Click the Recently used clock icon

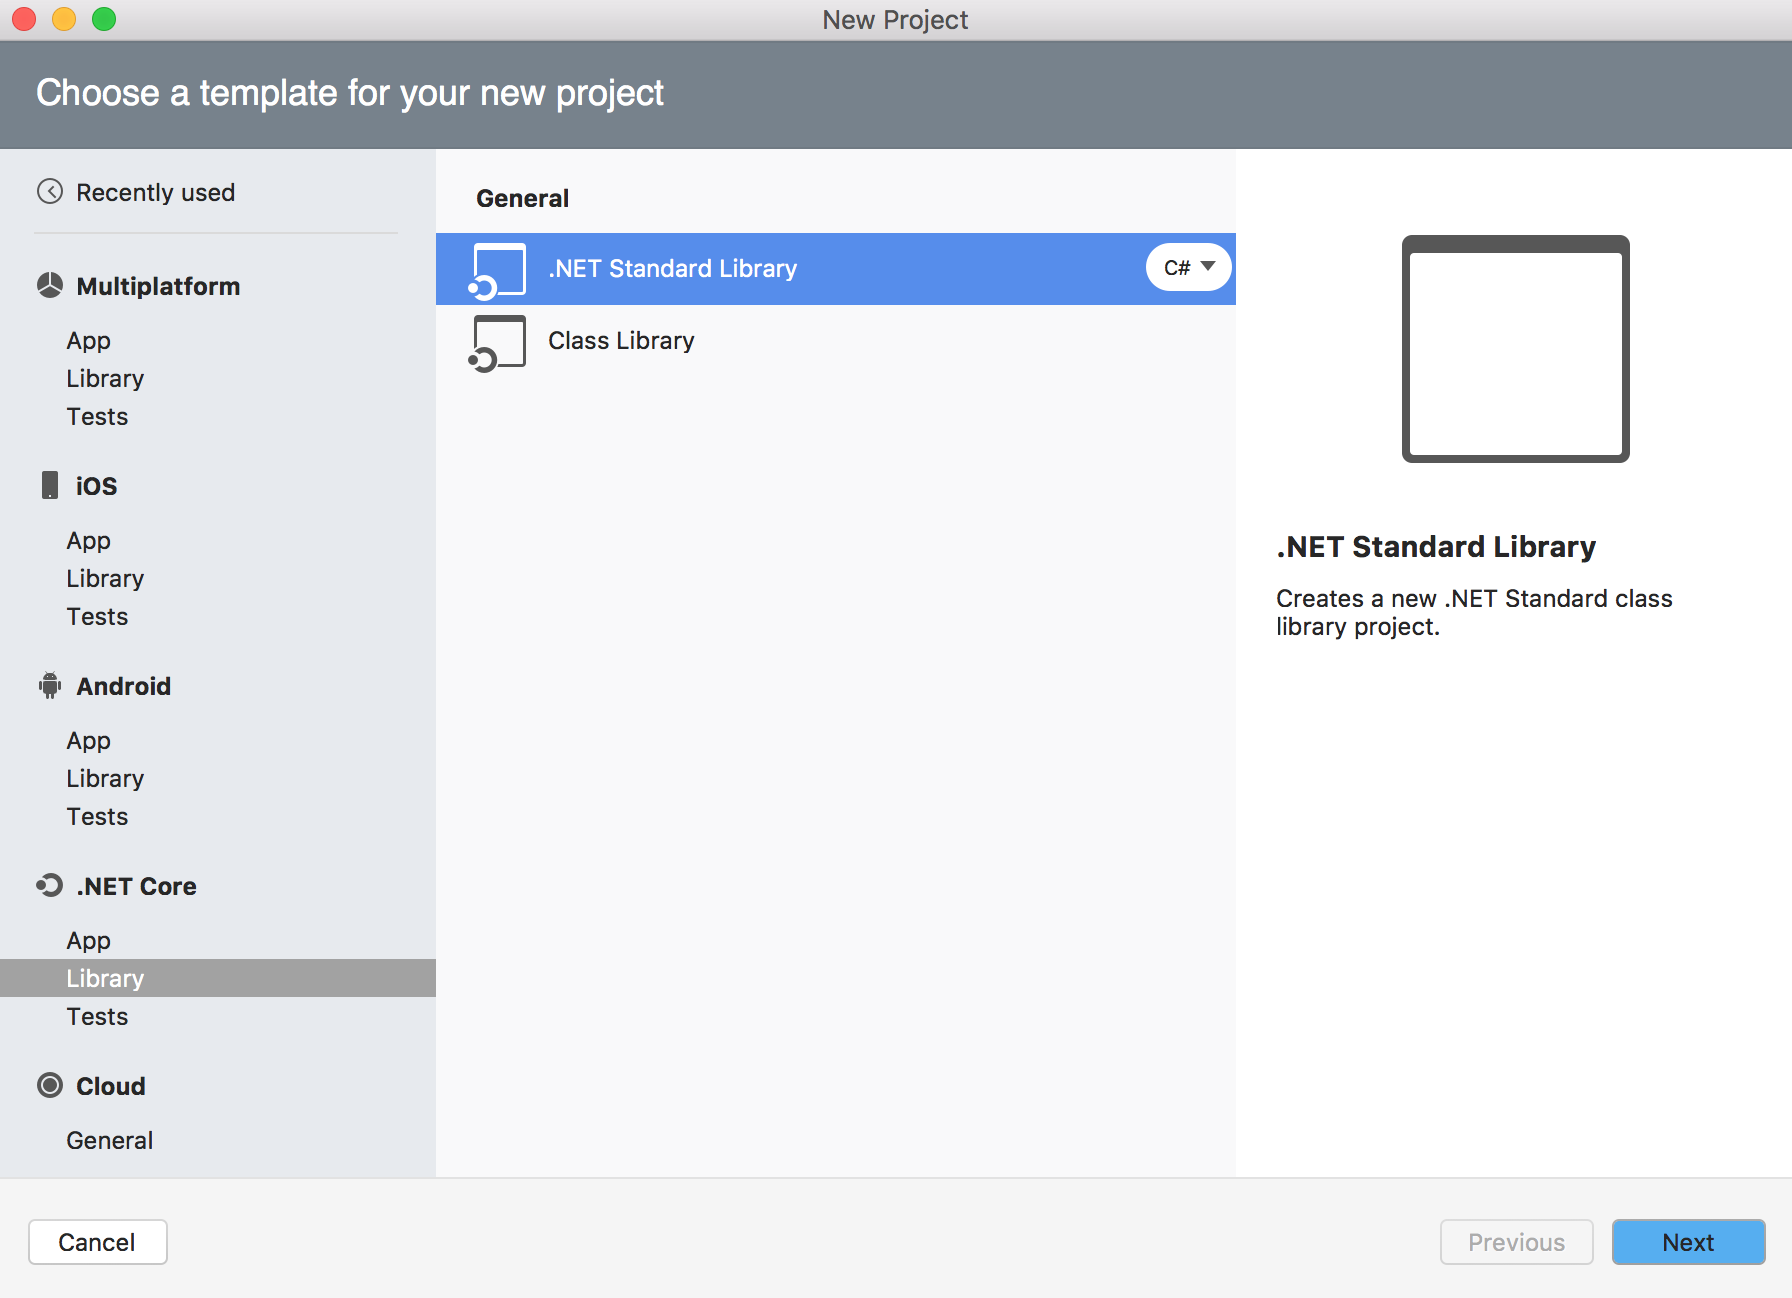pos(50,192)
